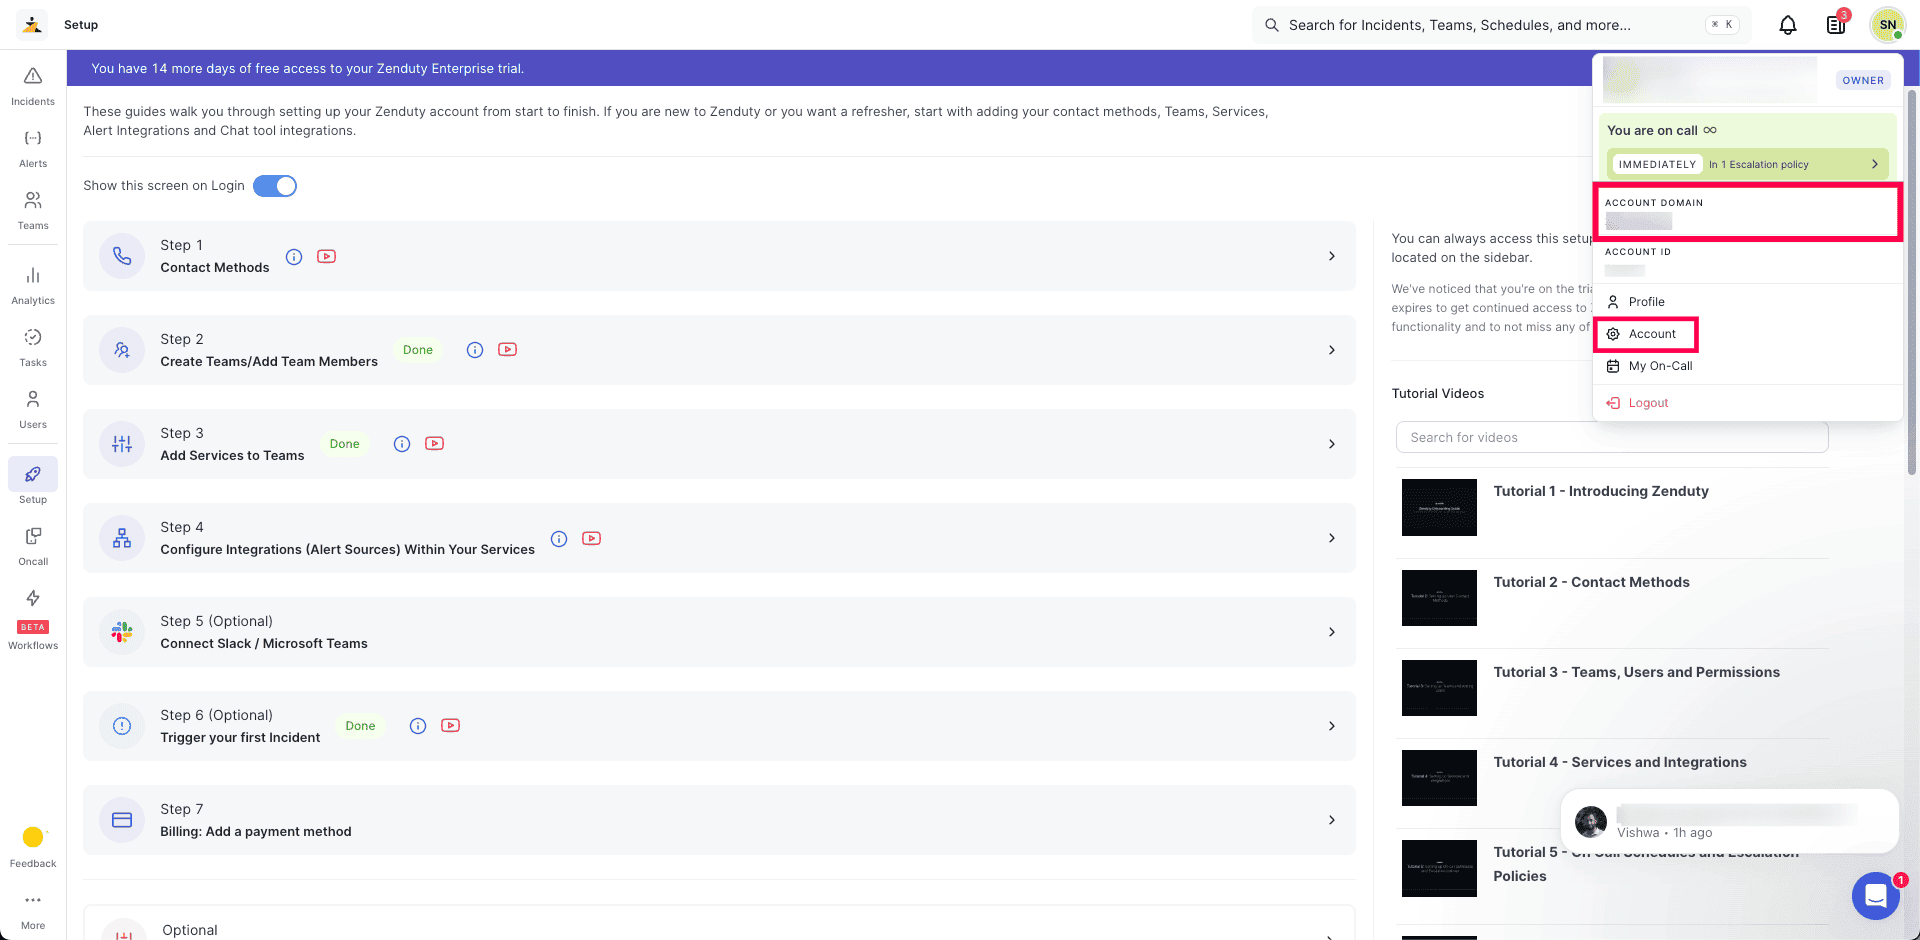The width and height of the screenshot is (1920, 940).
Task: Open the chat message from Vishwa
Action: 1729,821
